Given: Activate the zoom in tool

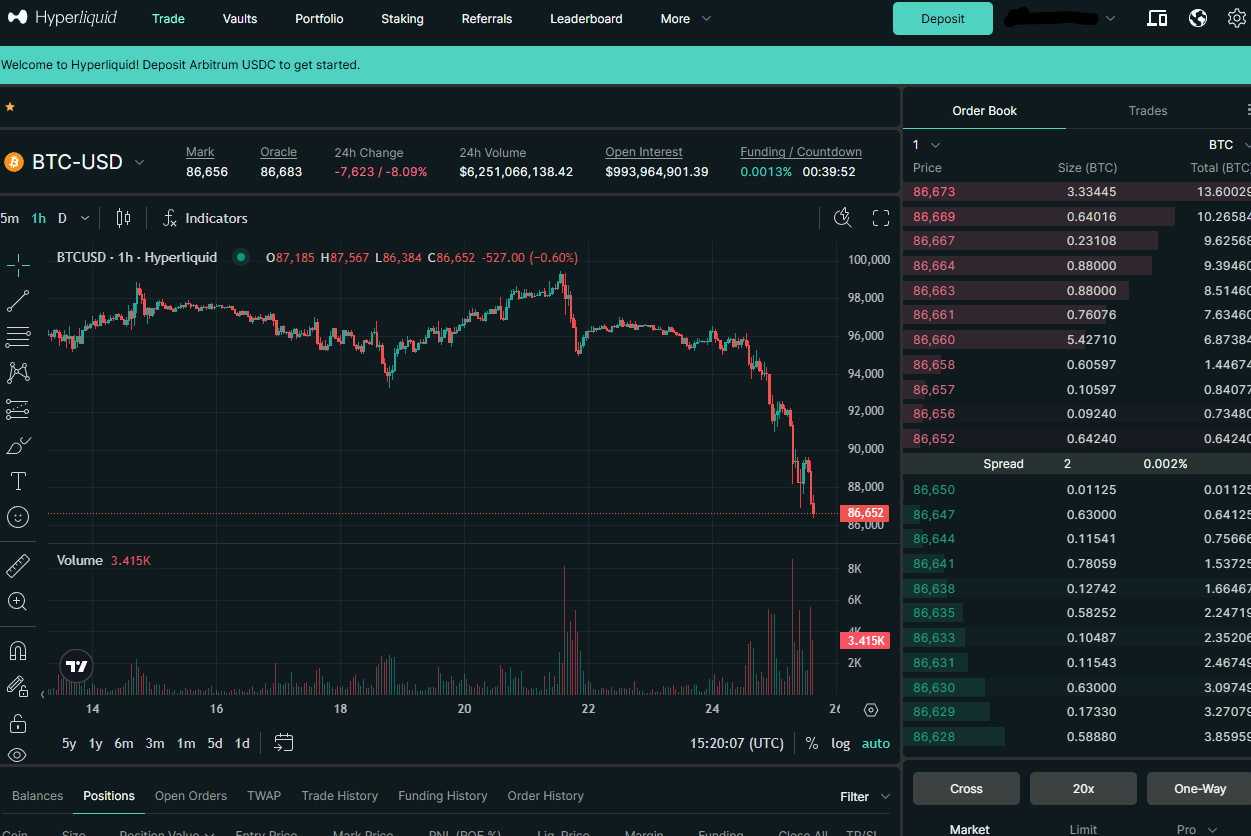Looking at the screenshot, I should 18,602.
